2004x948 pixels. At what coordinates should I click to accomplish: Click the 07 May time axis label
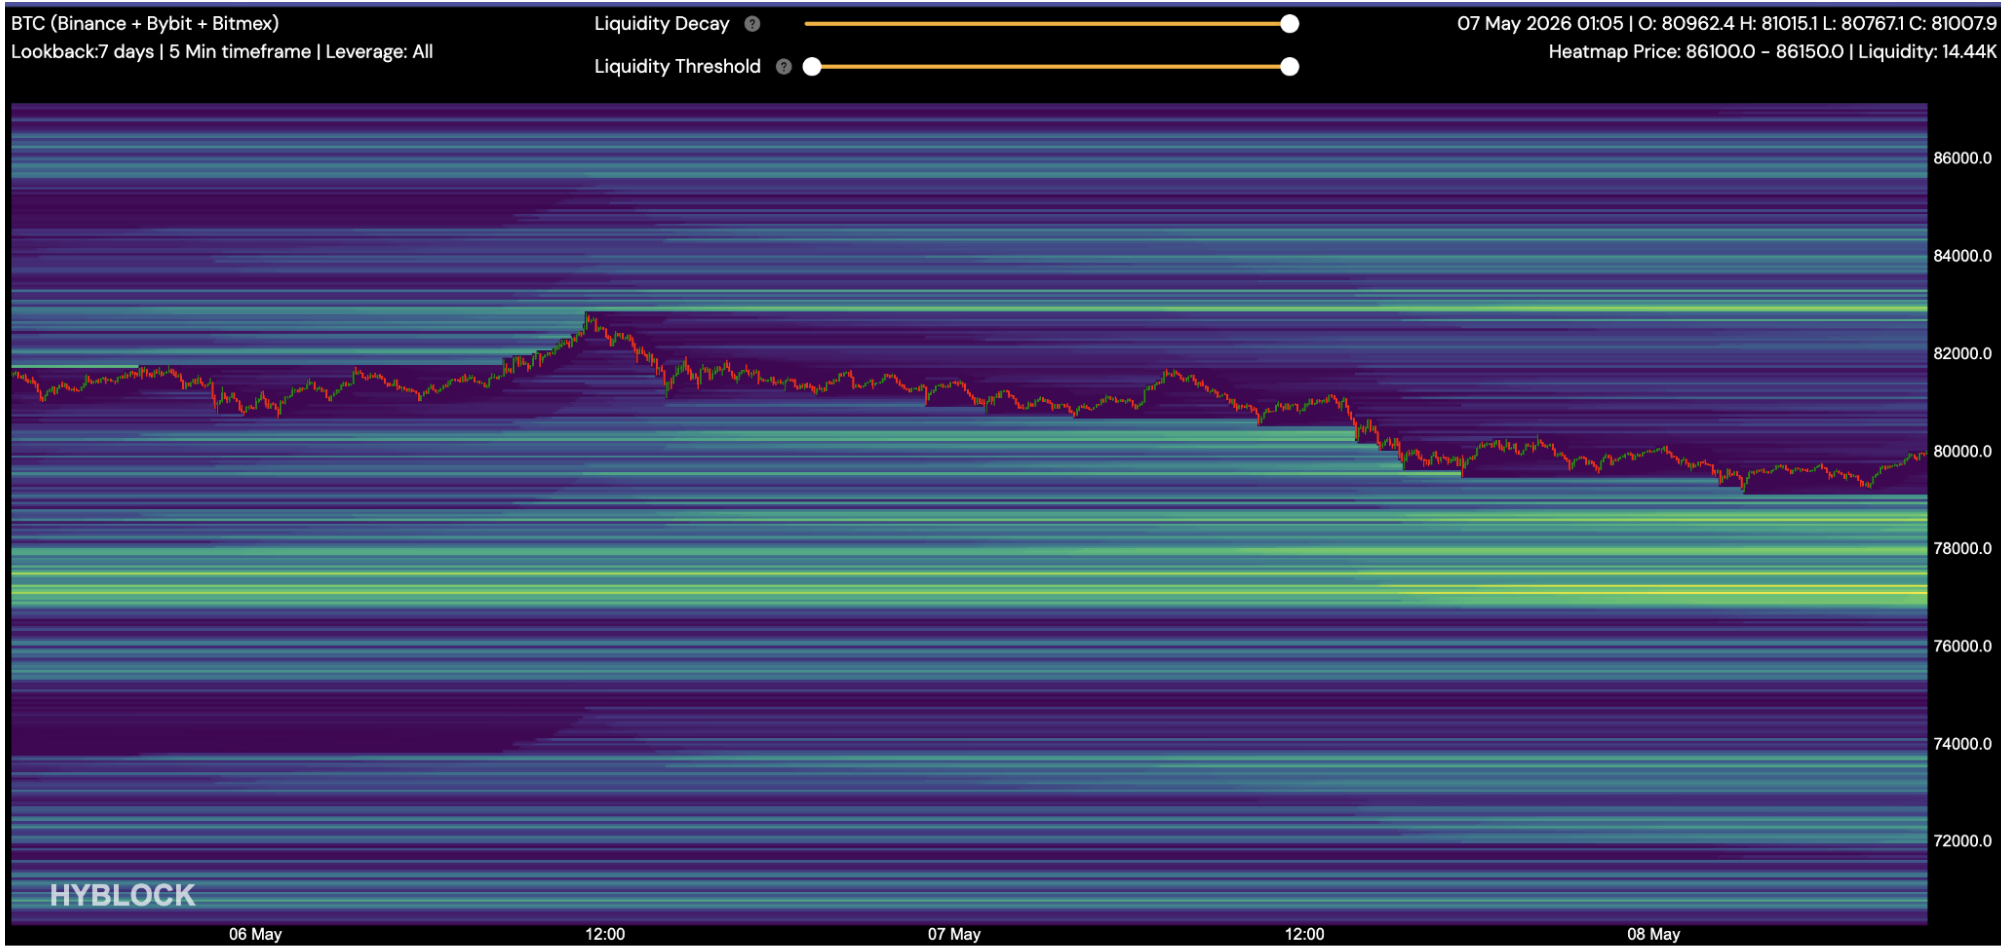[954, 934]
